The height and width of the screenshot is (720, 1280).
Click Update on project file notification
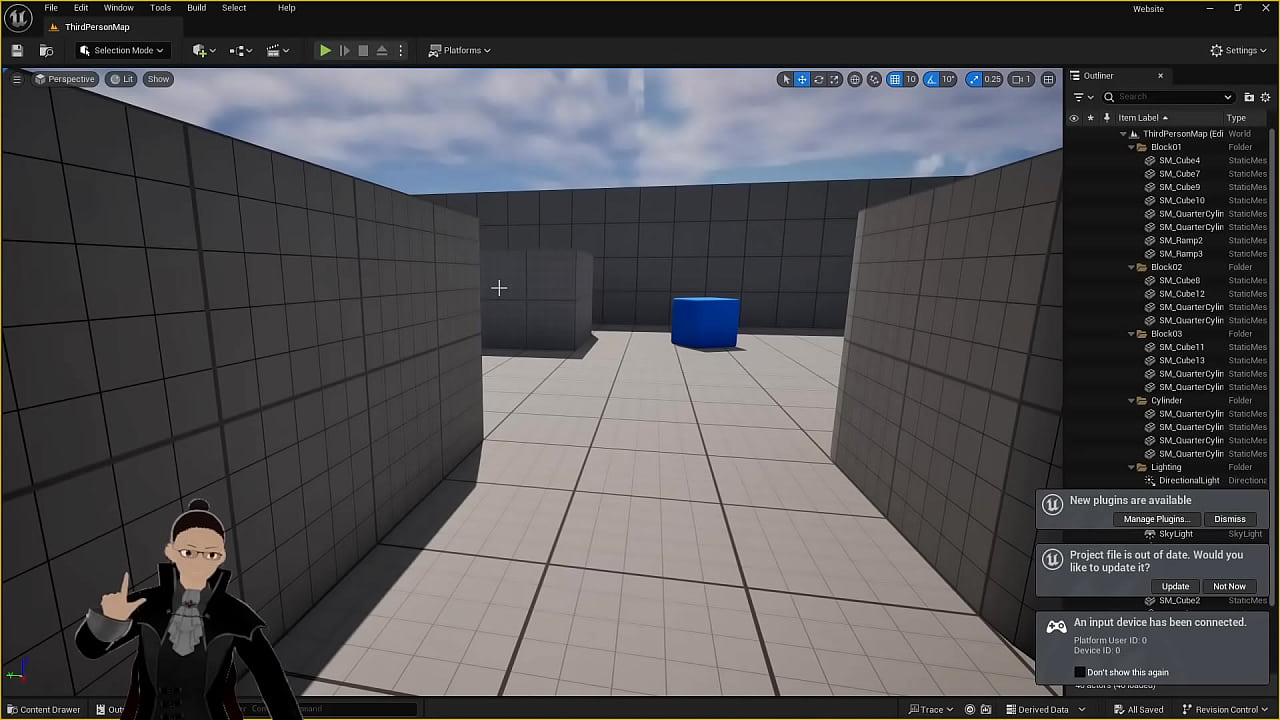1175,586
